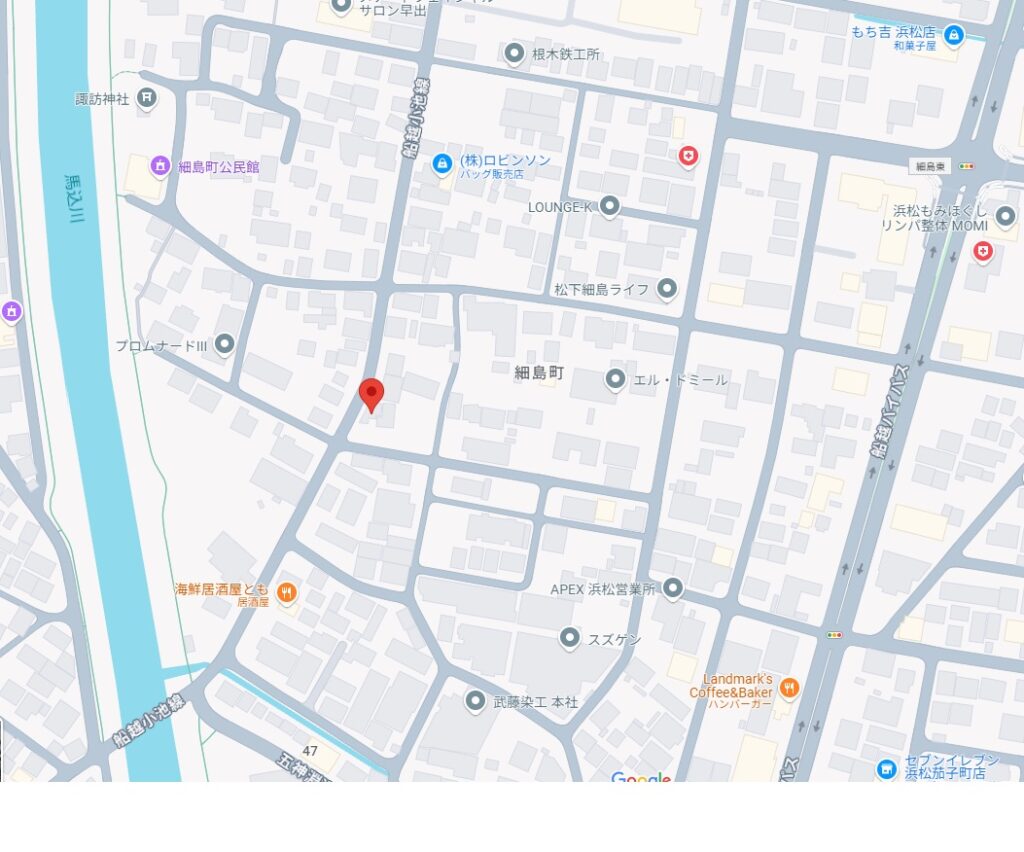The width and height of the screenshot is (1024, 852).
Task: Click the 海鮮居酒屋とも restaurant icon
Action: point(287,593)
